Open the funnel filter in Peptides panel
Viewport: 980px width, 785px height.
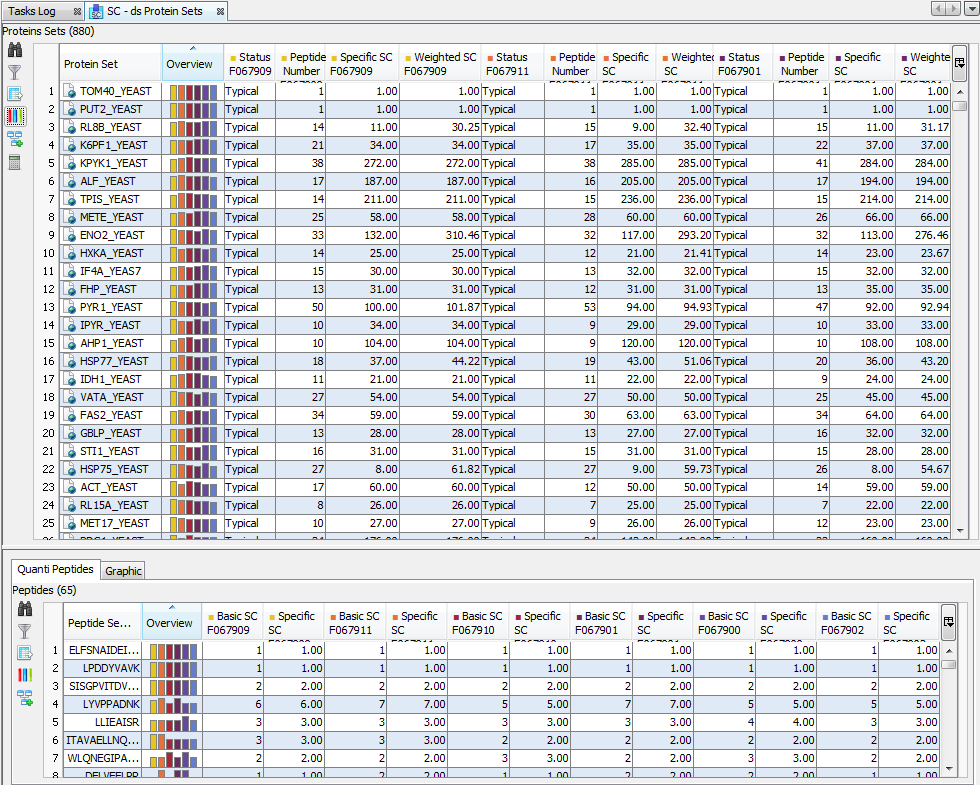tap(25, 631)
